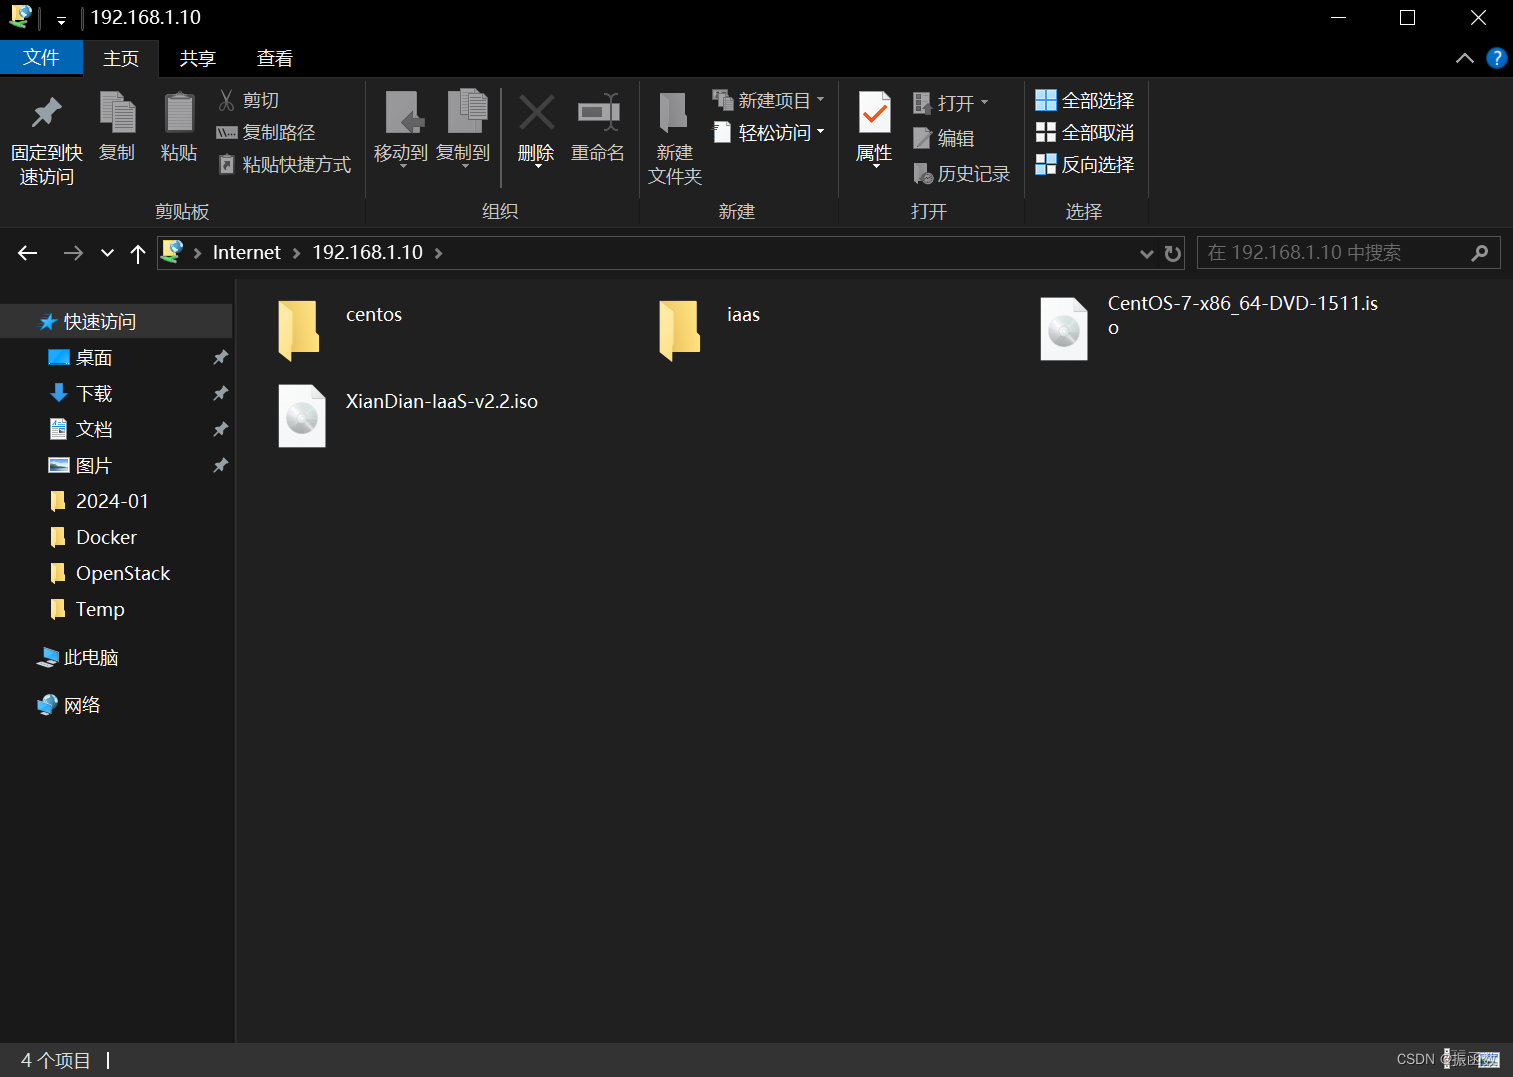Expand chevron after Internet breadcrumb
The image size is (1513, 1077).
(x=296, y=253)
